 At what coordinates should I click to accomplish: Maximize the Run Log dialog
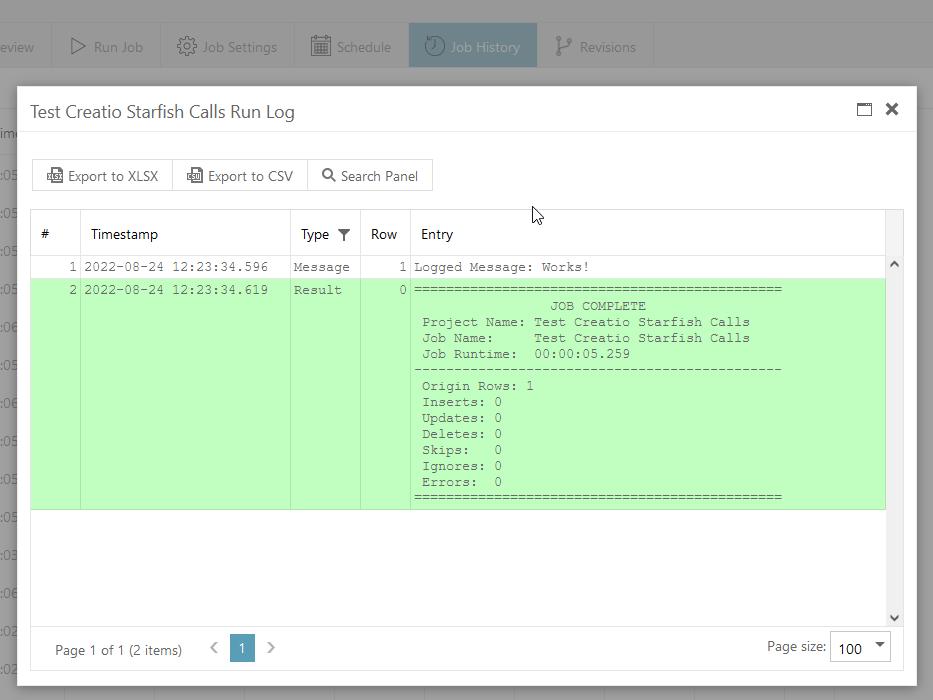tap(864, 110)
